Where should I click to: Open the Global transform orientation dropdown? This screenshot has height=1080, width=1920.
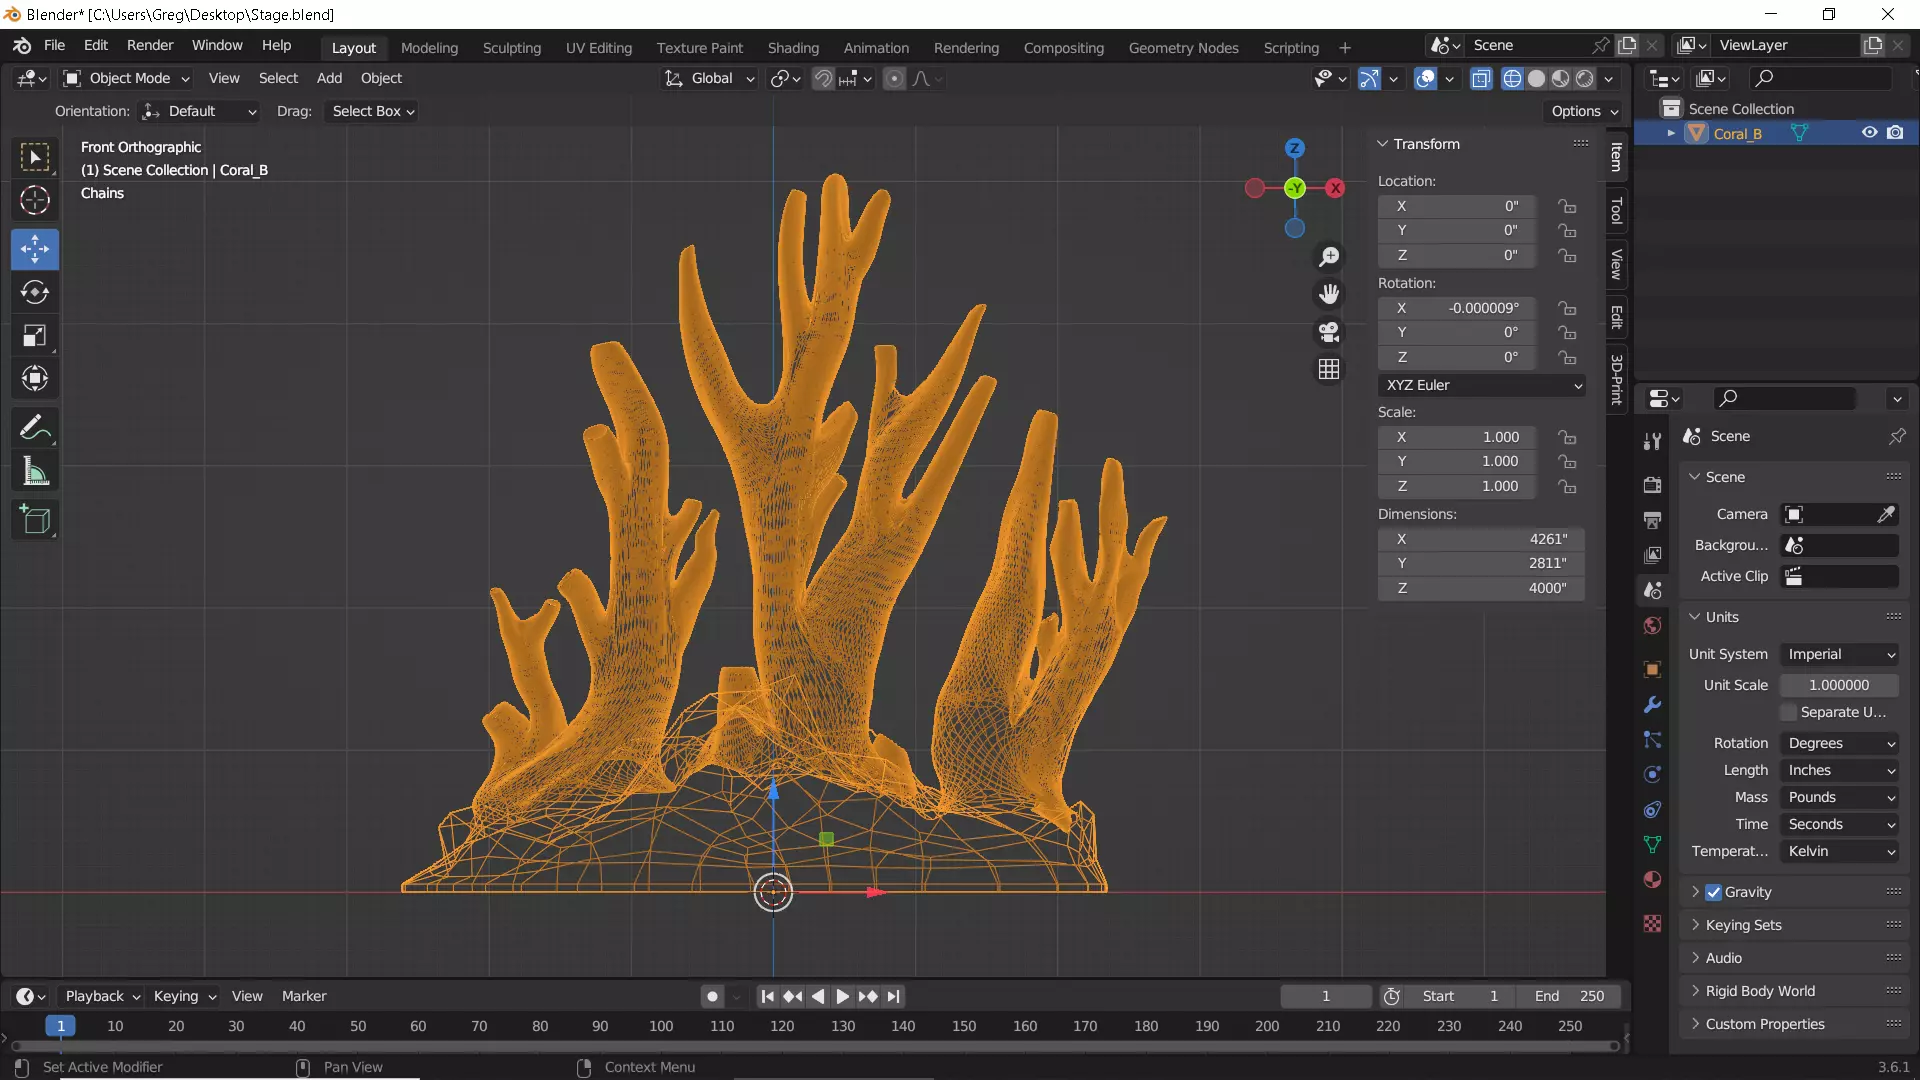click(x=710, y=78)
